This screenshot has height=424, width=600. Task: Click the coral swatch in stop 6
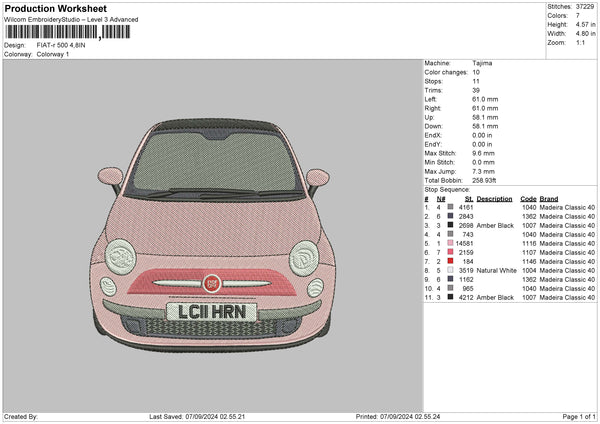(451, 252)
